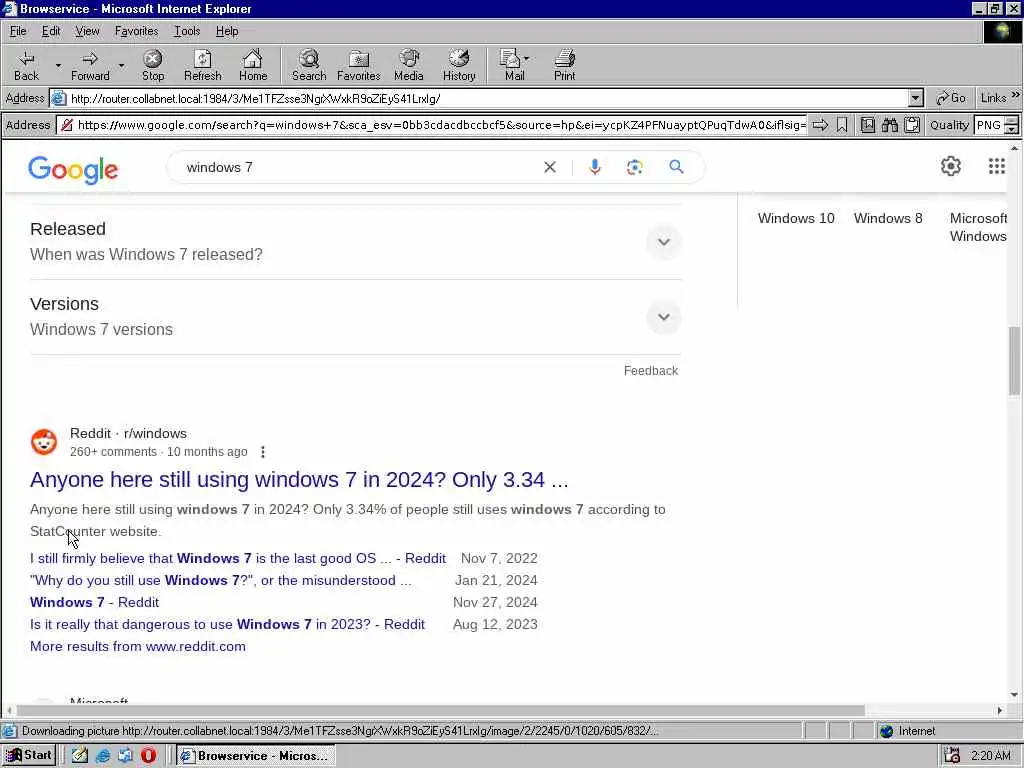Click the horizontal scrollbar thumb
This screenshot has height=768, width=1024.
pyautogui.click(x=441, y=710)
